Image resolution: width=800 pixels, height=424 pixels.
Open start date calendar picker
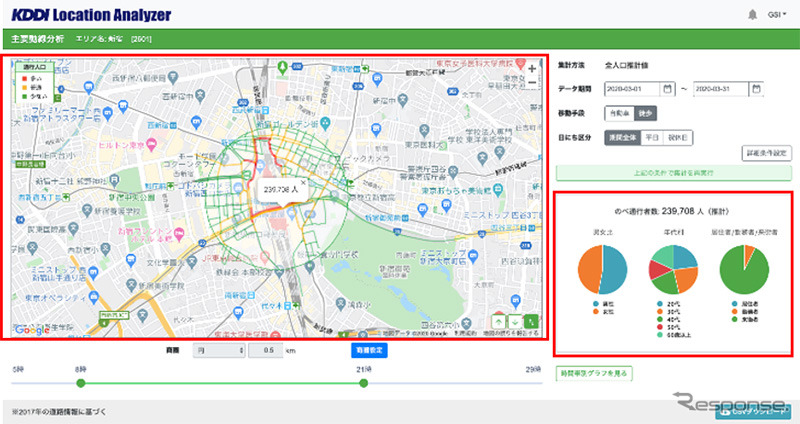click(x=667, y=89)
